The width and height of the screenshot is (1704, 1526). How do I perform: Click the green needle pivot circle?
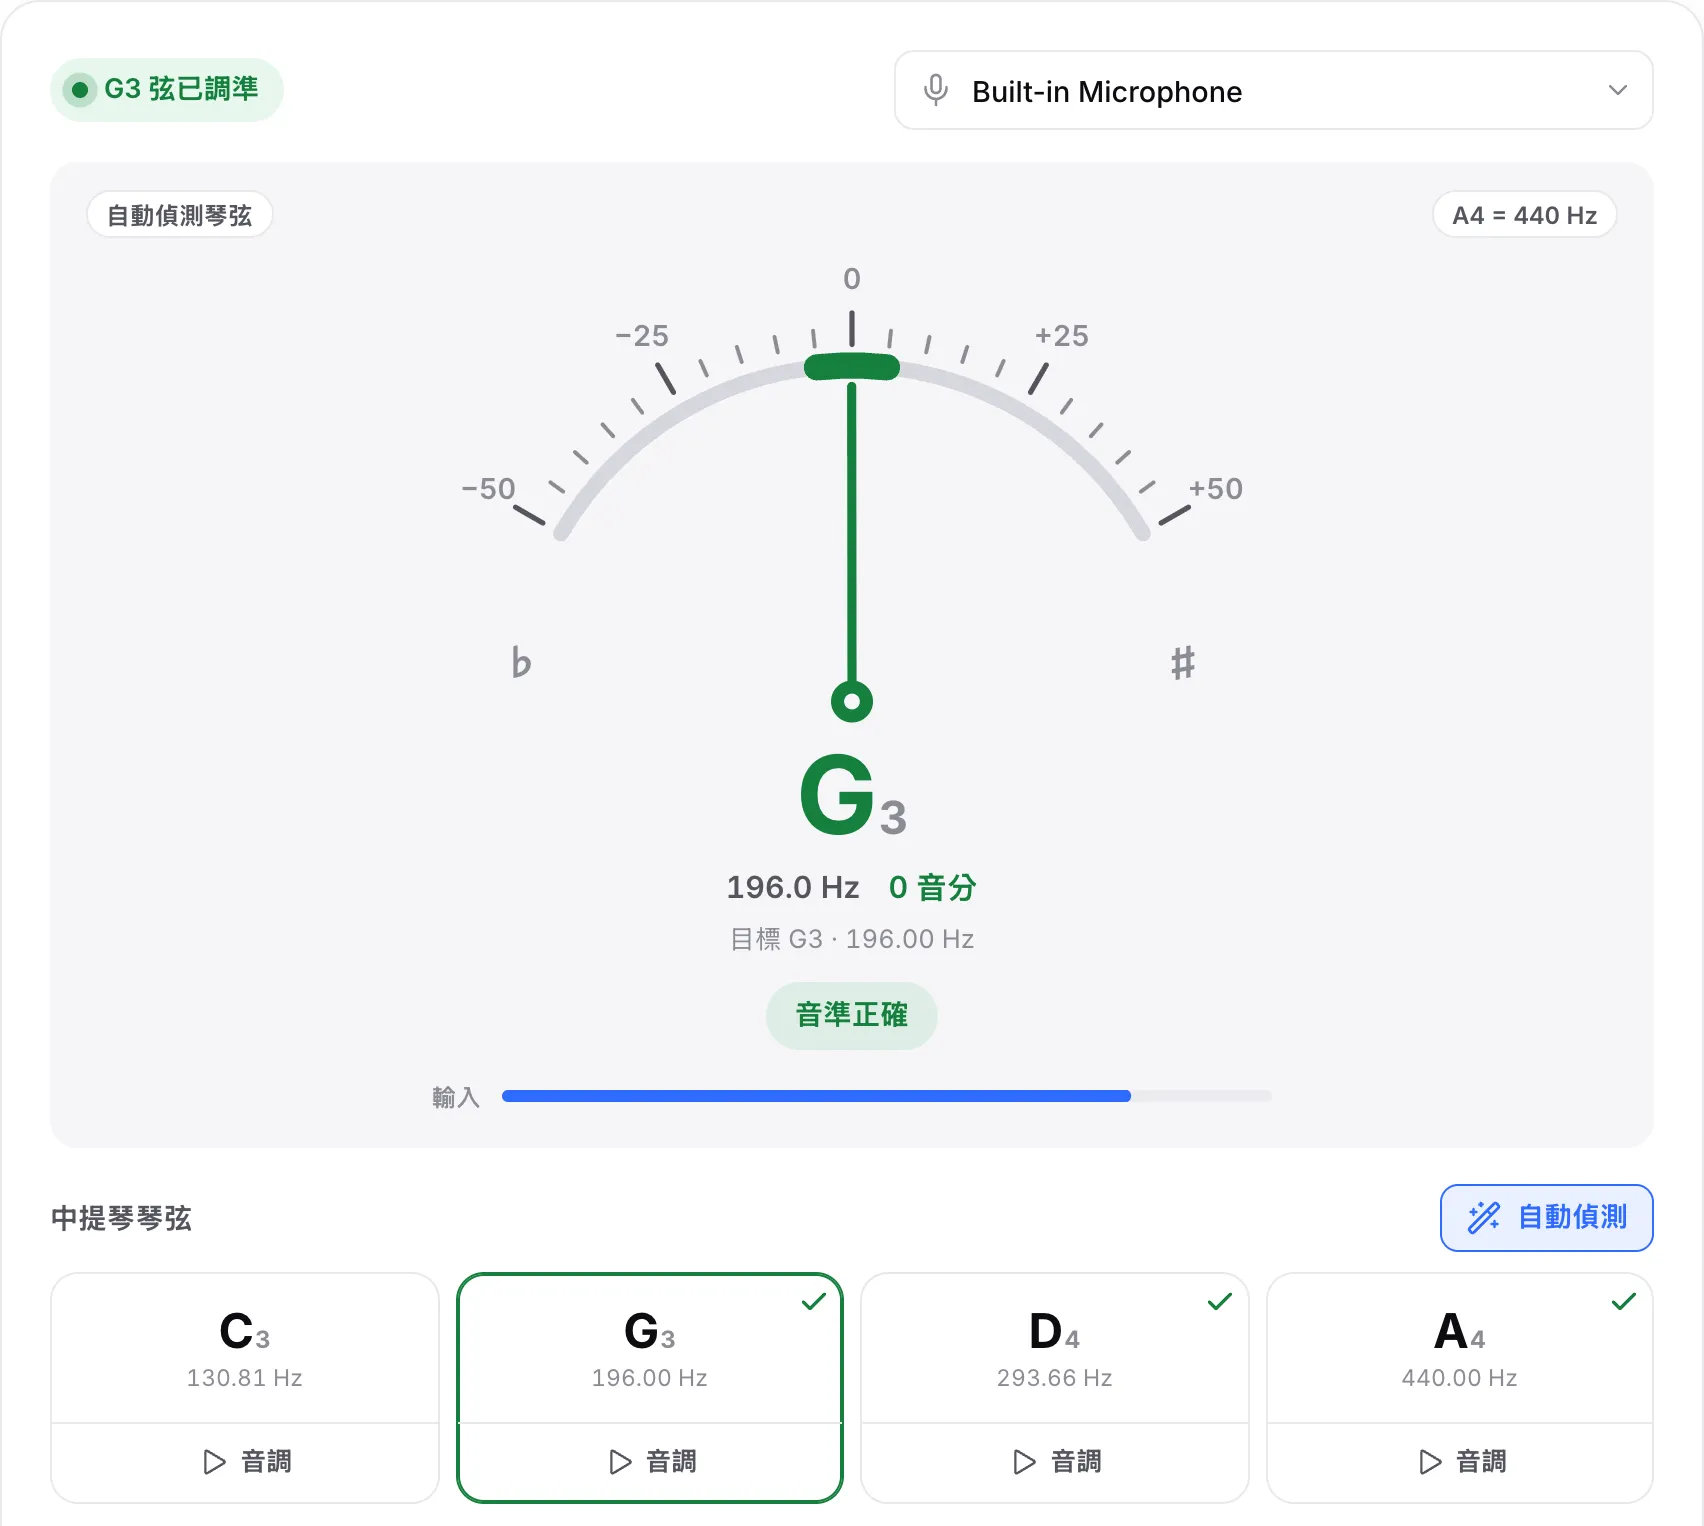(852, 702)
